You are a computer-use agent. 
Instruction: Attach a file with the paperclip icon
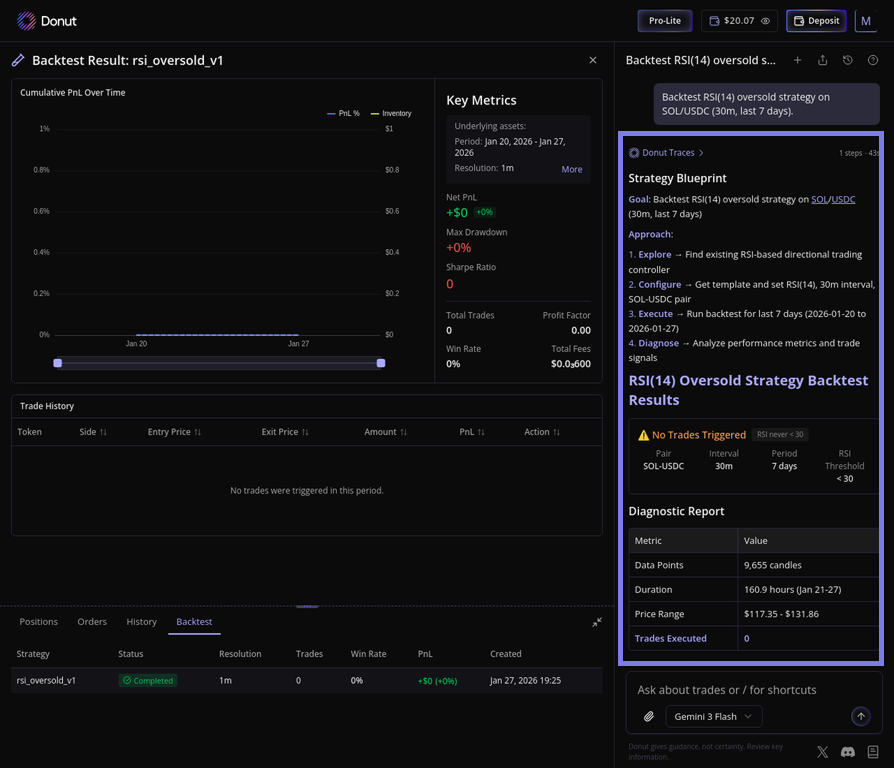(648, 716)
